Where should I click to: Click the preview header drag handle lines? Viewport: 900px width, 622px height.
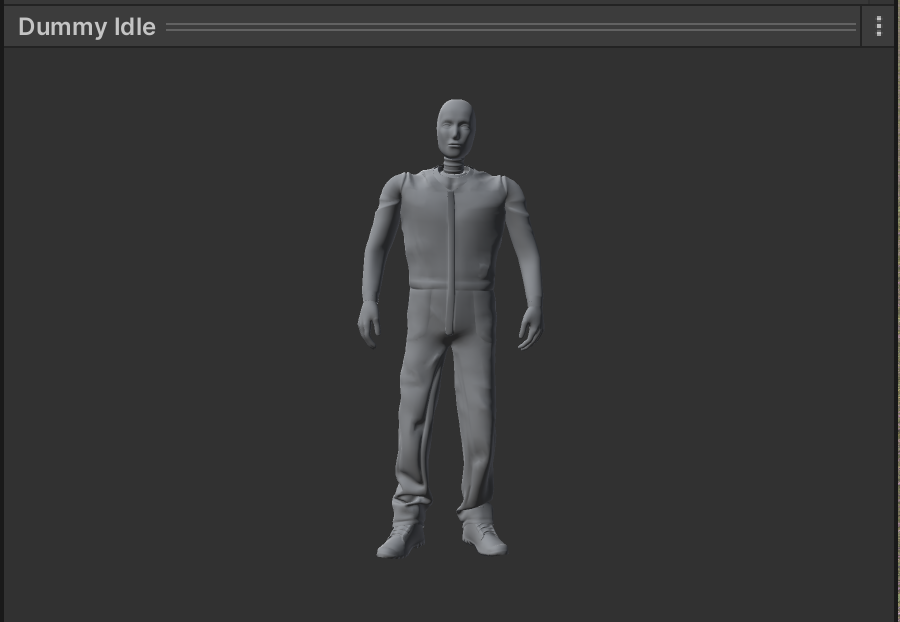(x=510, y=27)
